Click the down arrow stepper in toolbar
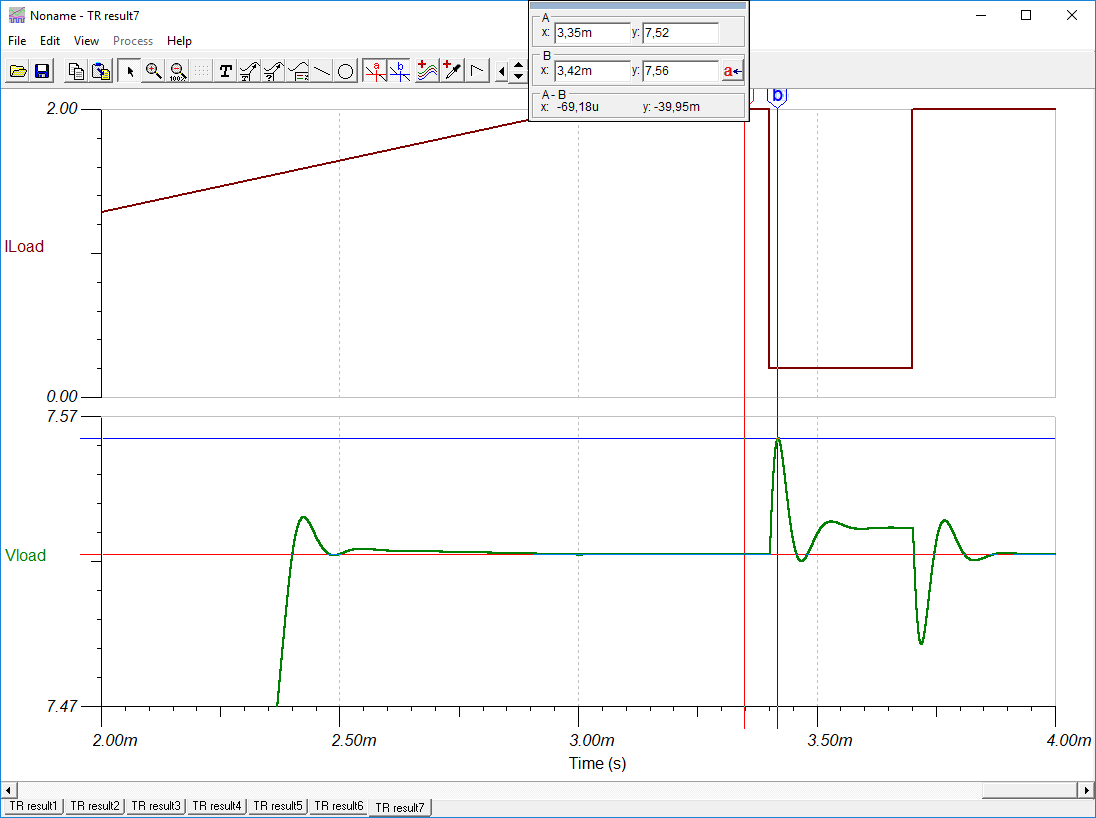The width and height of the screenshot is (1096, 818). tap(519, 76)
